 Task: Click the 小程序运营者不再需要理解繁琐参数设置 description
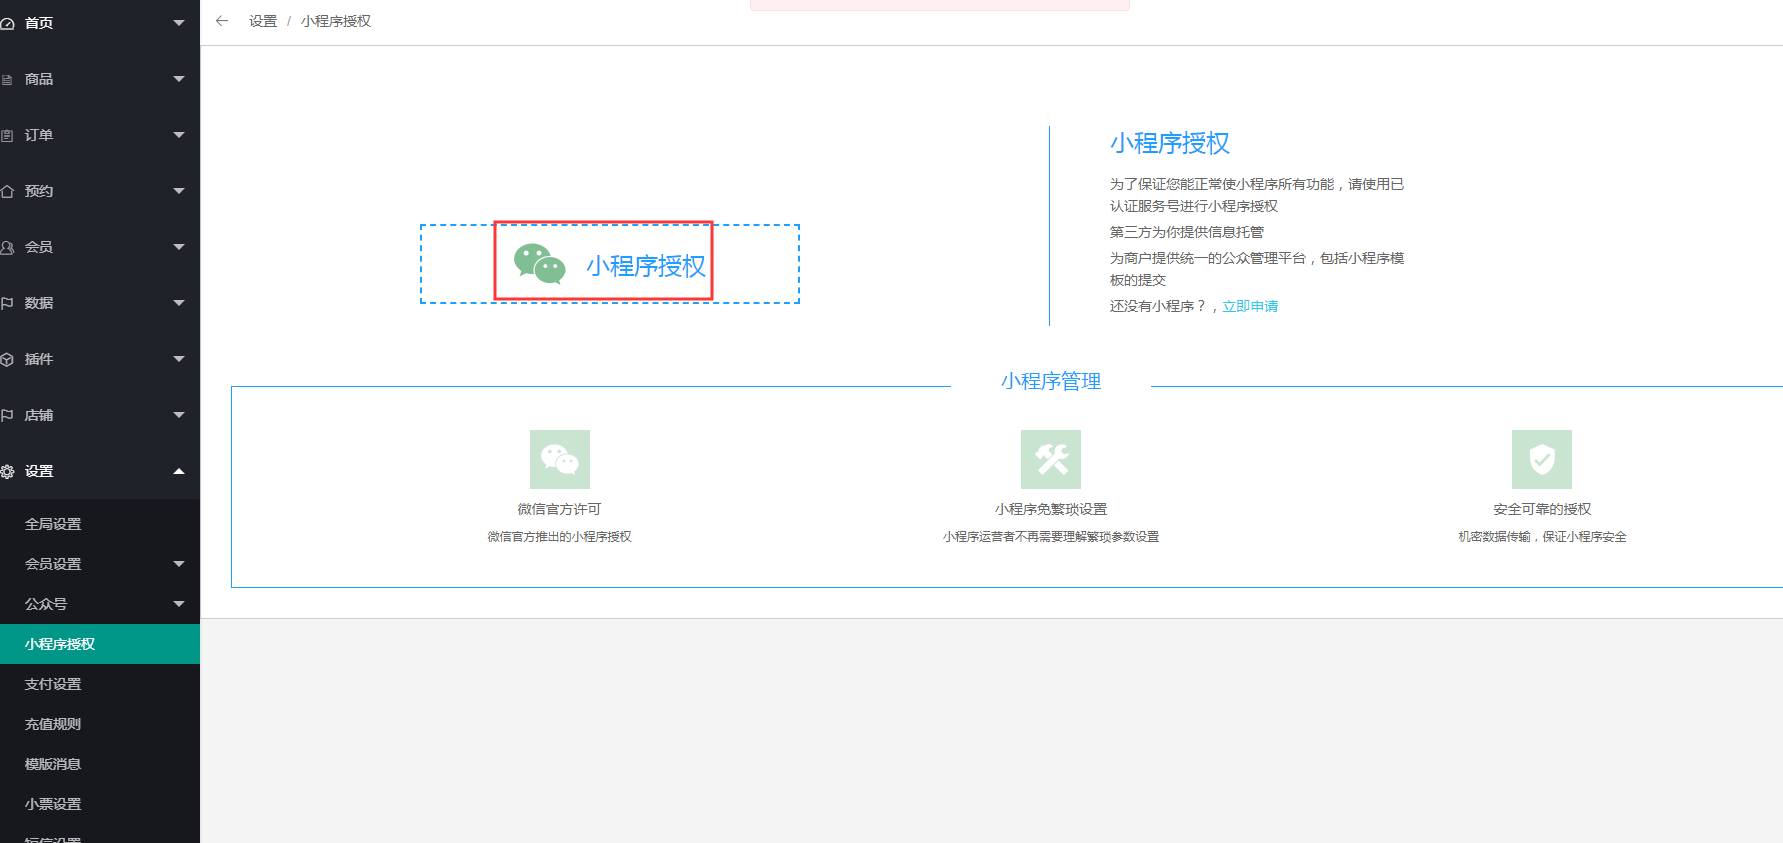pyautogui.click(x=1051, y=537)
